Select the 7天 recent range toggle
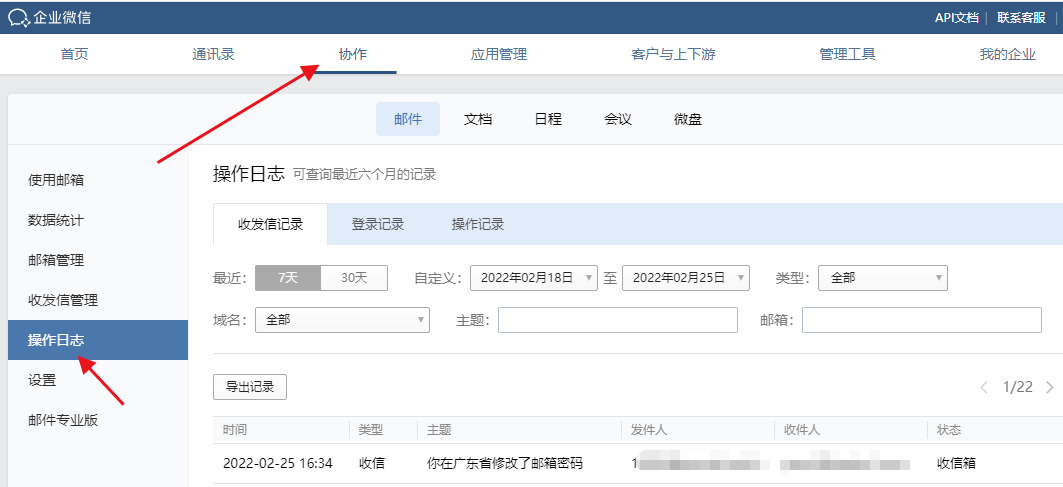The width and height of the screenshot is (1063, 487). click(x=288, y=278)
